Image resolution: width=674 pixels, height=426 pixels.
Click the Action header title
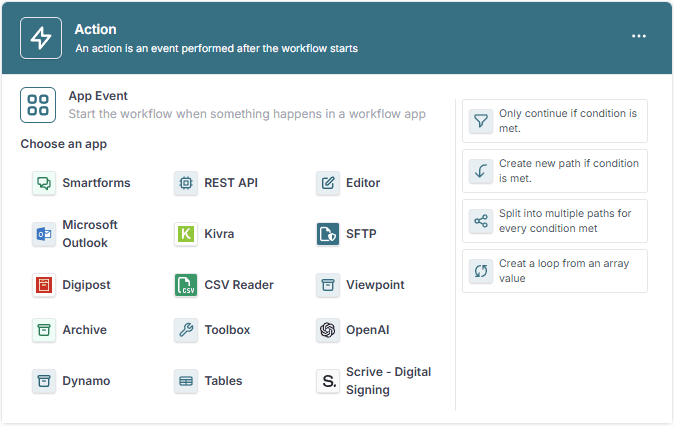coord(95,29)
